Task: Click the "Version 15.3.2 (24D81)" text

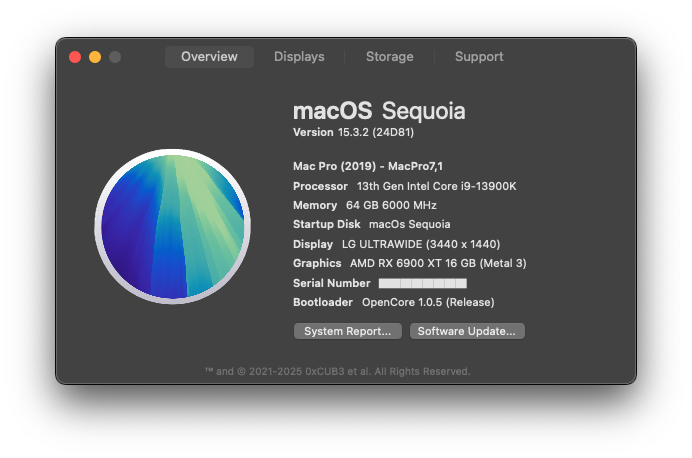Action: 354,132
